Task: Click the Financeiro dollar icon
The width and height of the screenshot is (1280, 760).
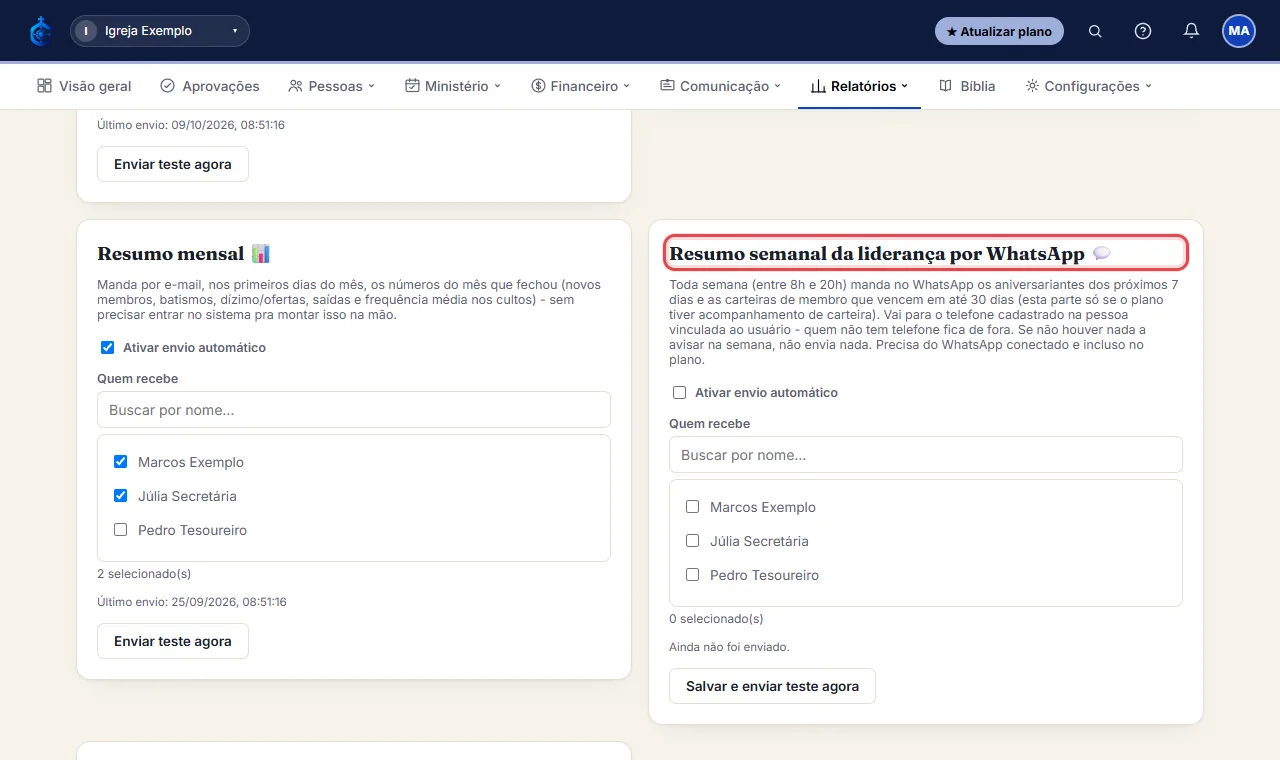Action: 538,86
